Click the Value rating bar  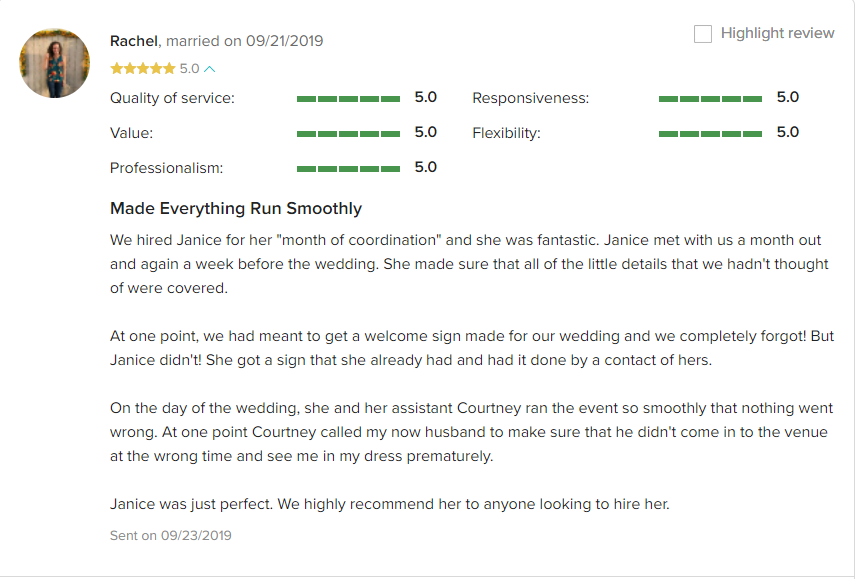click(x=348, y=134)
